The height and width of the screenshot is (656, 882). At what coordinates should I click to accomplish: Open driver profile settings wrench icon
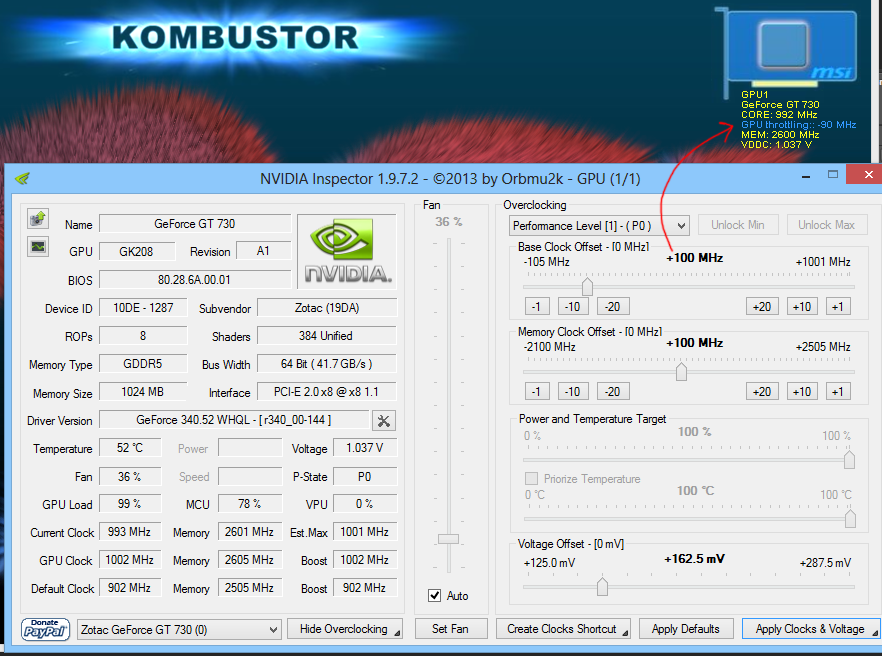[384, 420]
